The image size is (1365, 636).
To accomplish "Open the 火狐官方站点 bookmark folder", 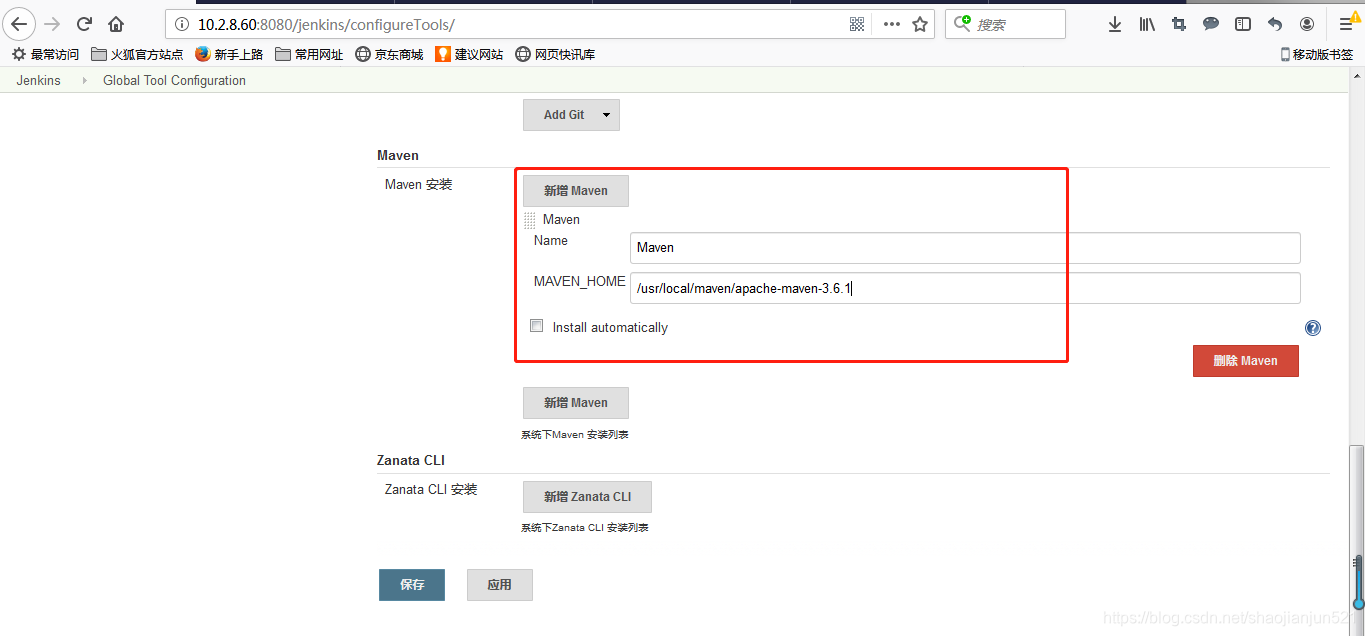I will (x=137, y=54).
